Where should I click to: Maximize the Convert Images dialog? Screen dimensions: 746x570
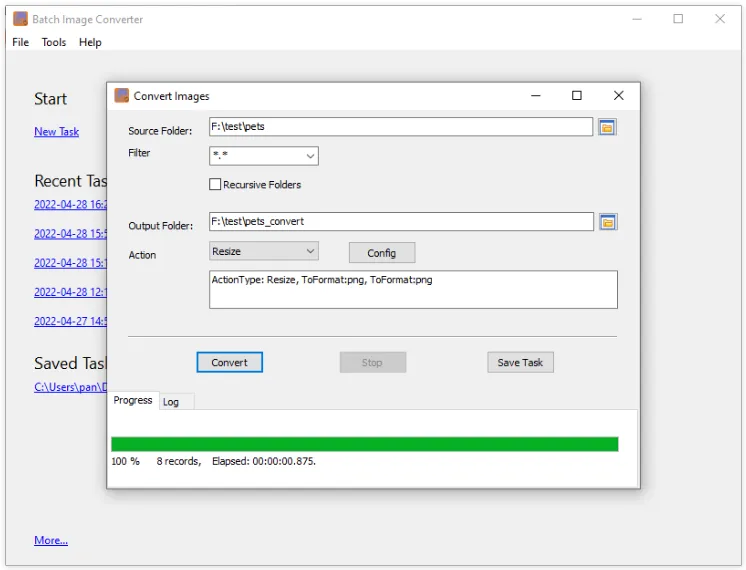pos(577,96)
